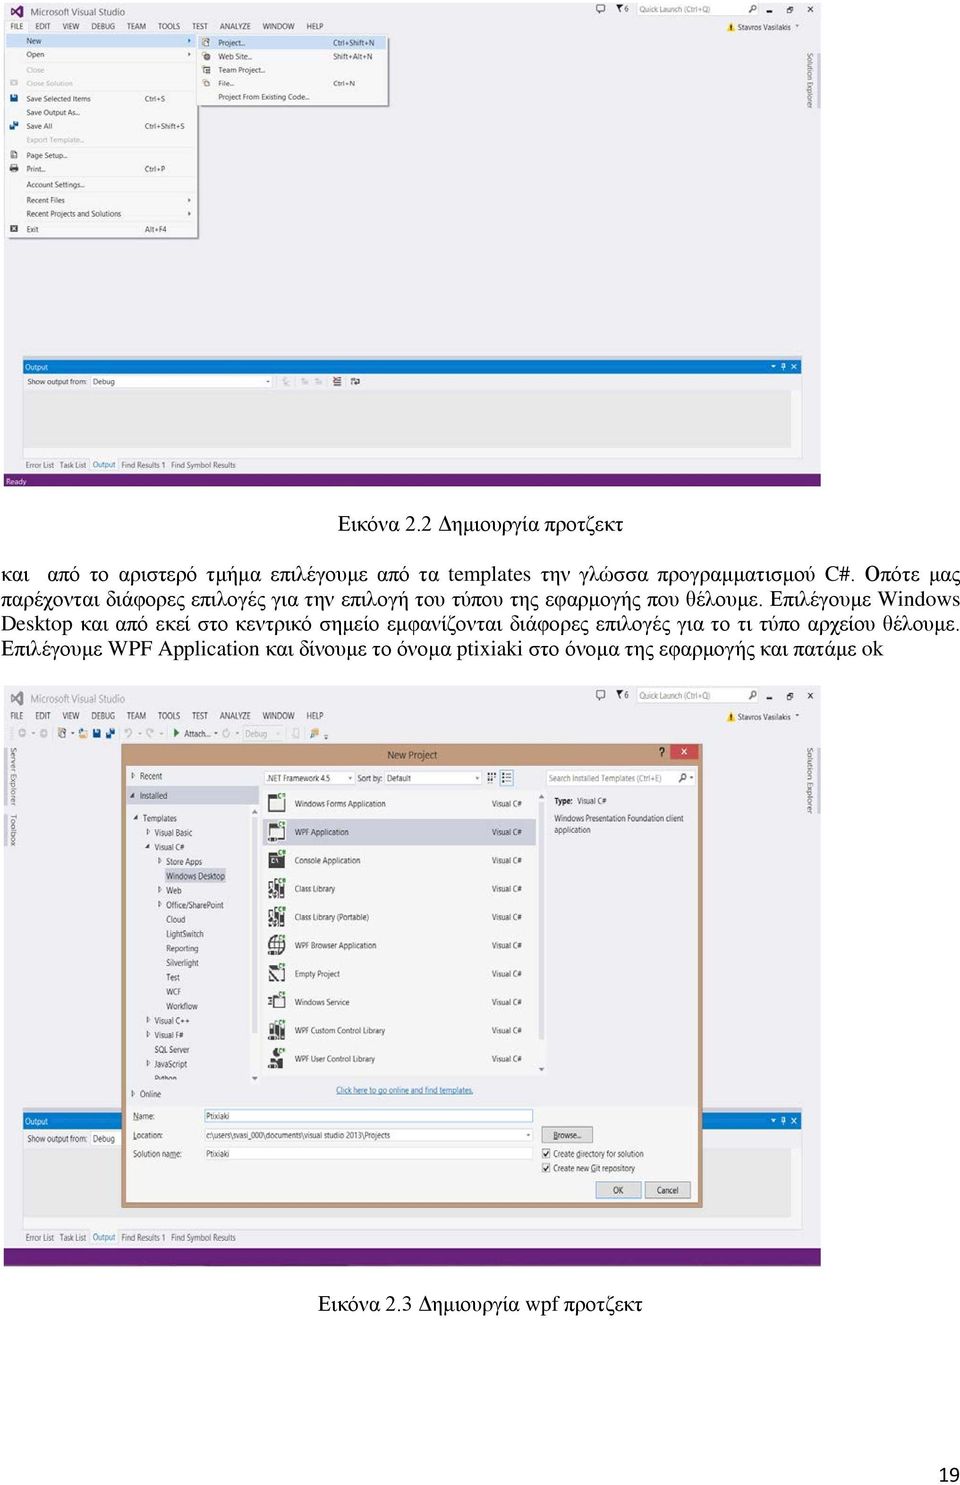Choose Save Output As... in File menu
The image size is (960, 1485).
click(x=100, y=112)
